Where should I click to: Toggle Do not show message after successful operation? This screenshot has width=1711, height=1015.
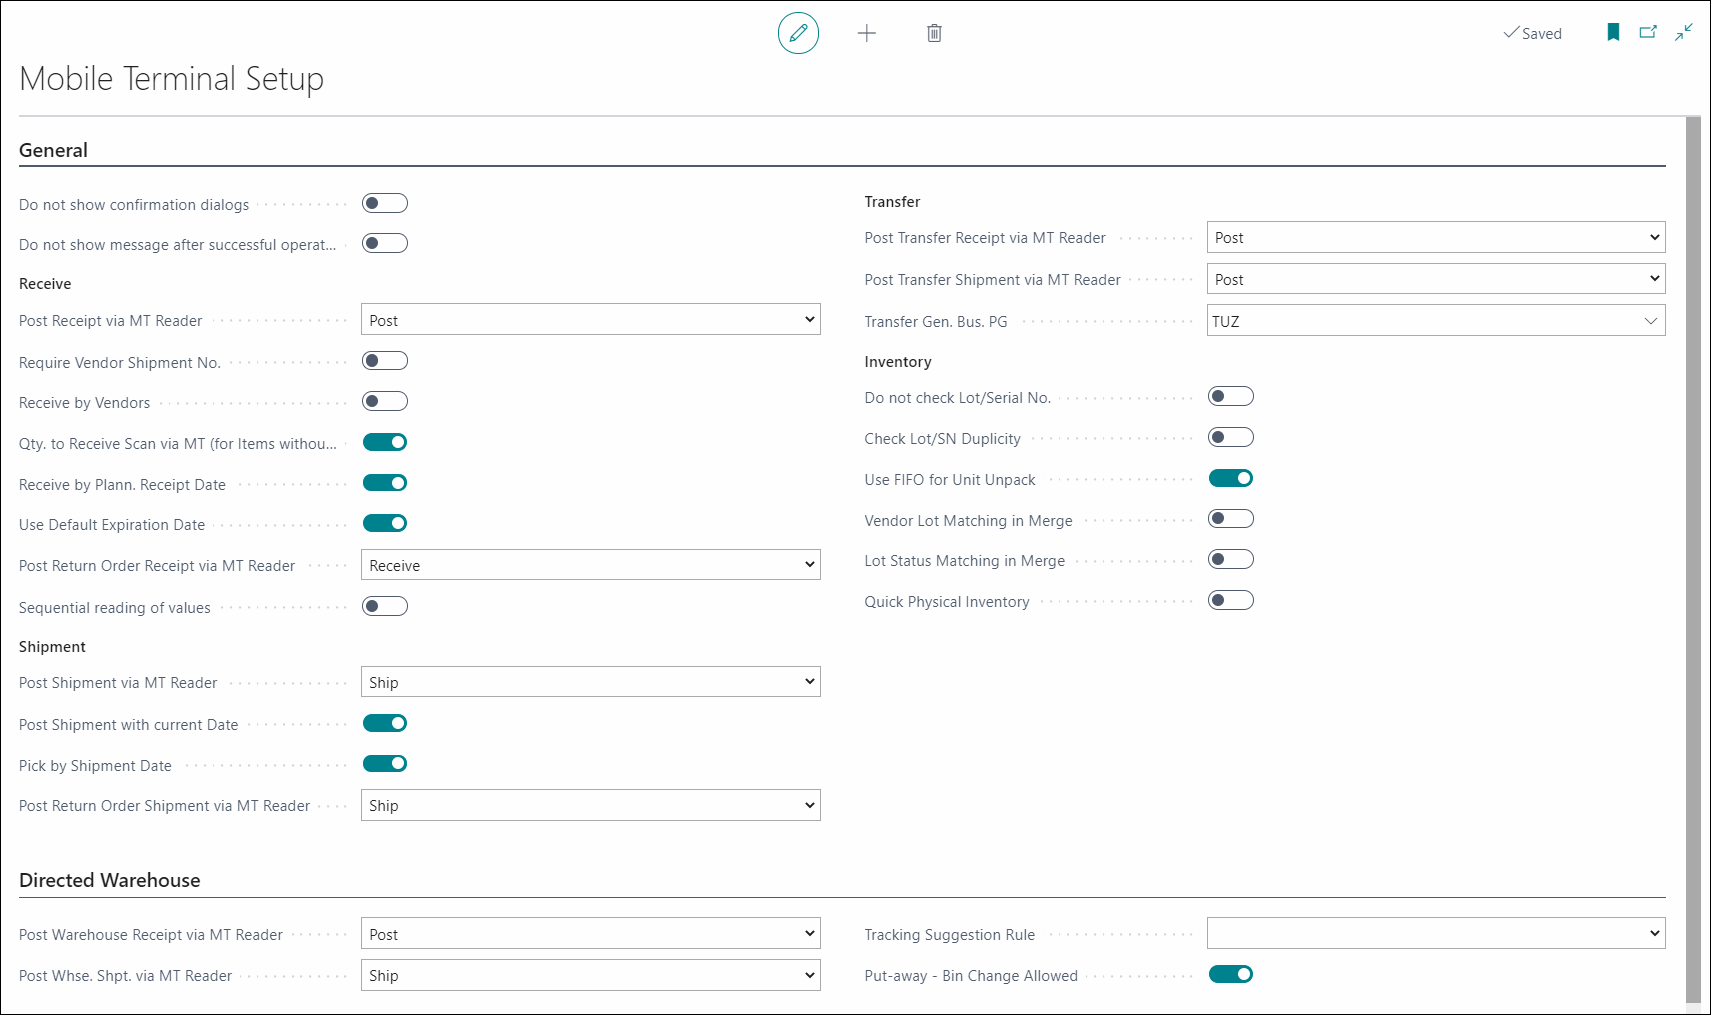pyautogui.click(x=385, y=244)
